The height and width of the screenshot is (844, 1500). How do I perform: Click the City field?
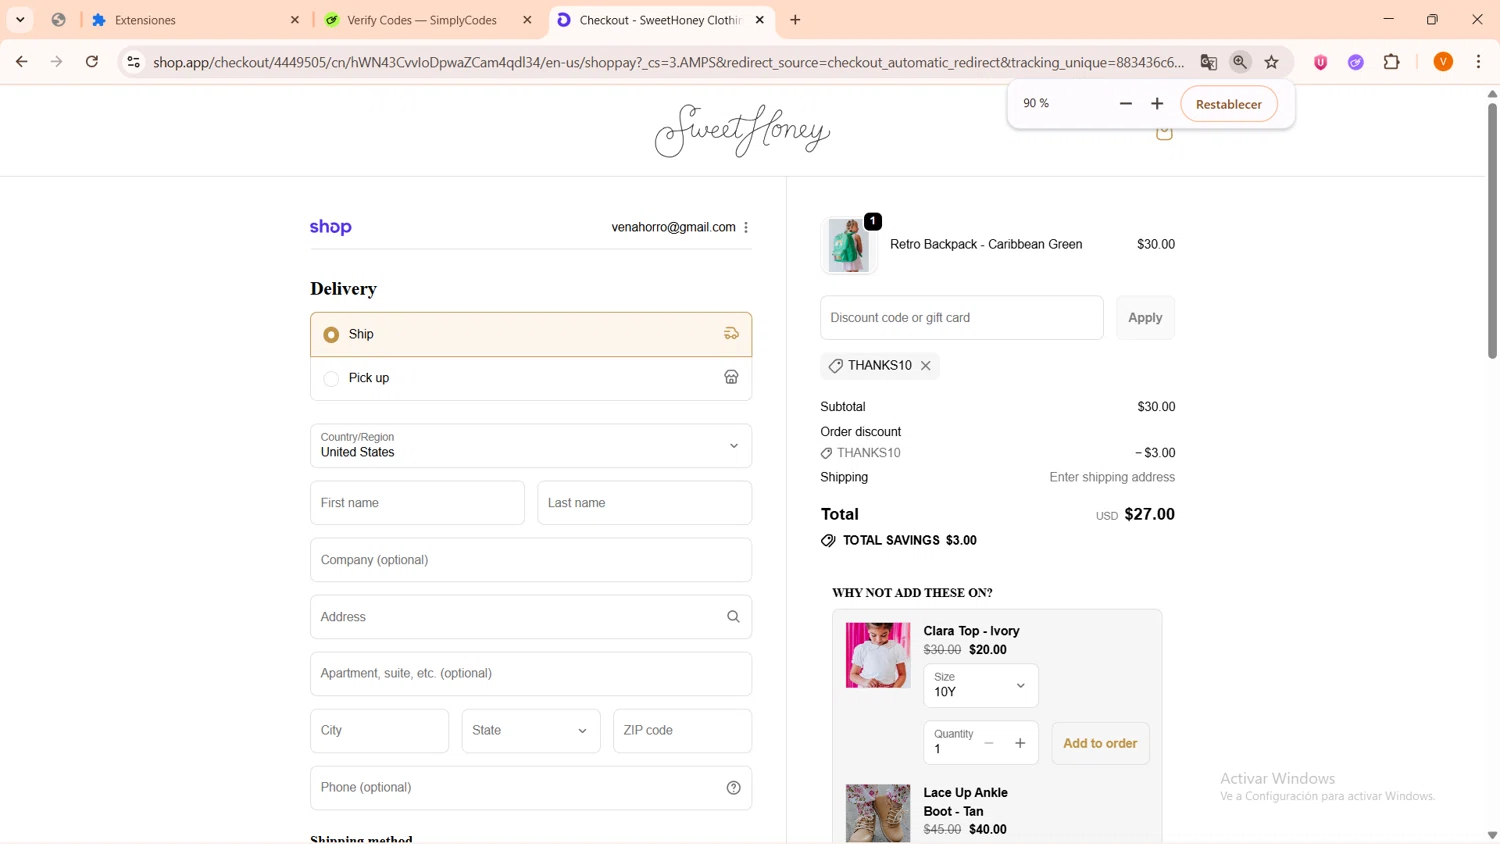click(379, 731)
